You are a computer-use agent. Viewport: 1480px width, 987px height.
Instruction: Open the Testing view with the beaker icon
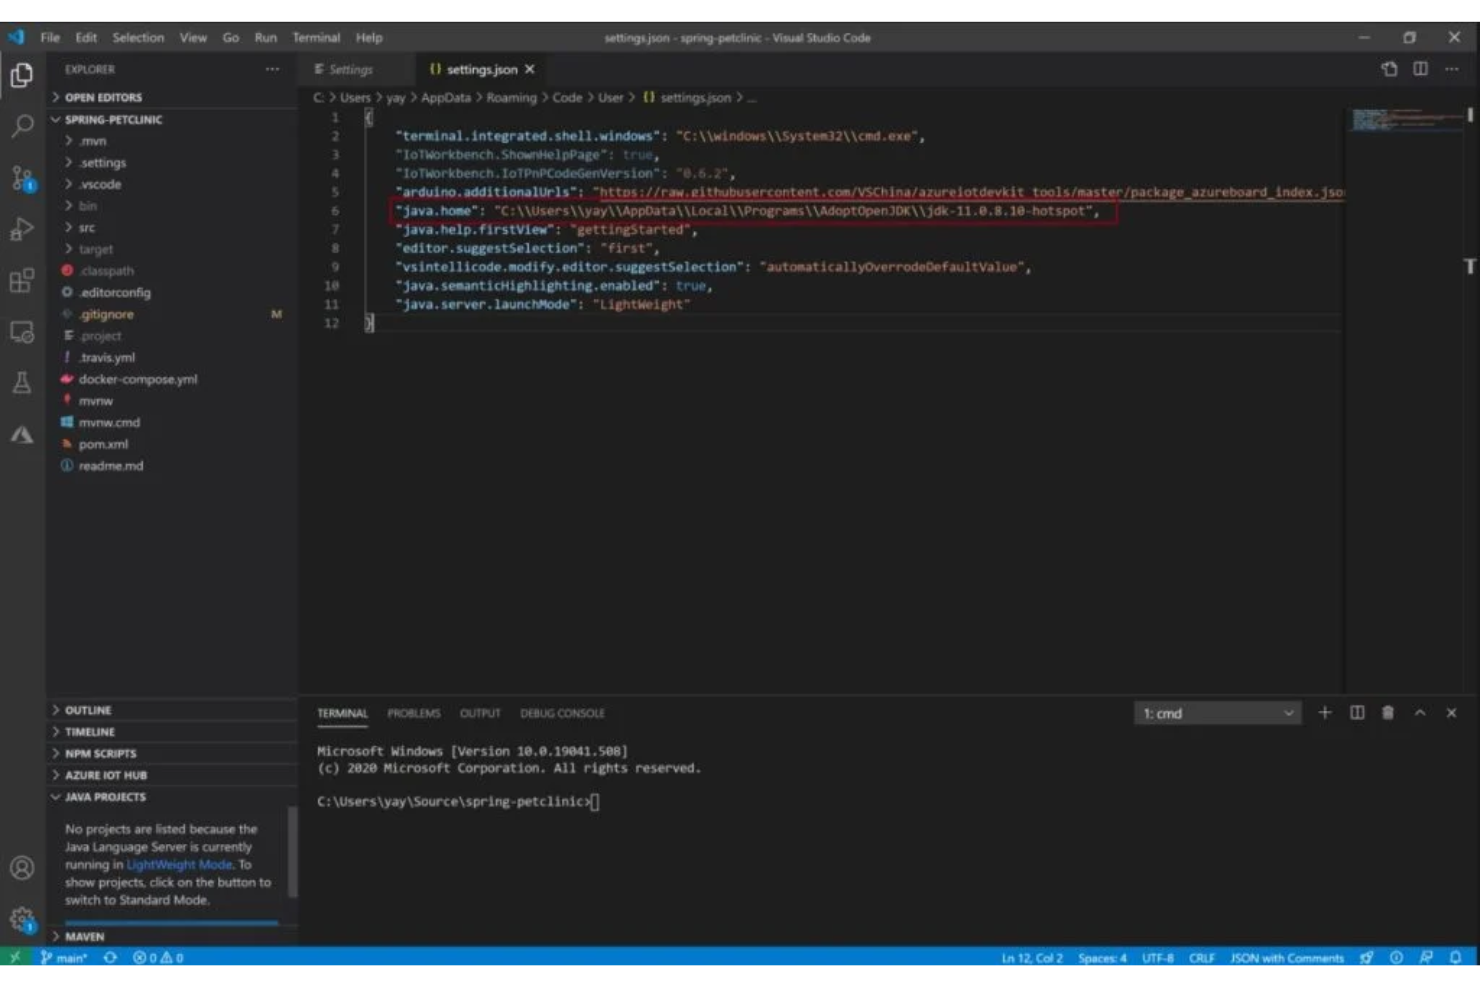21,382
